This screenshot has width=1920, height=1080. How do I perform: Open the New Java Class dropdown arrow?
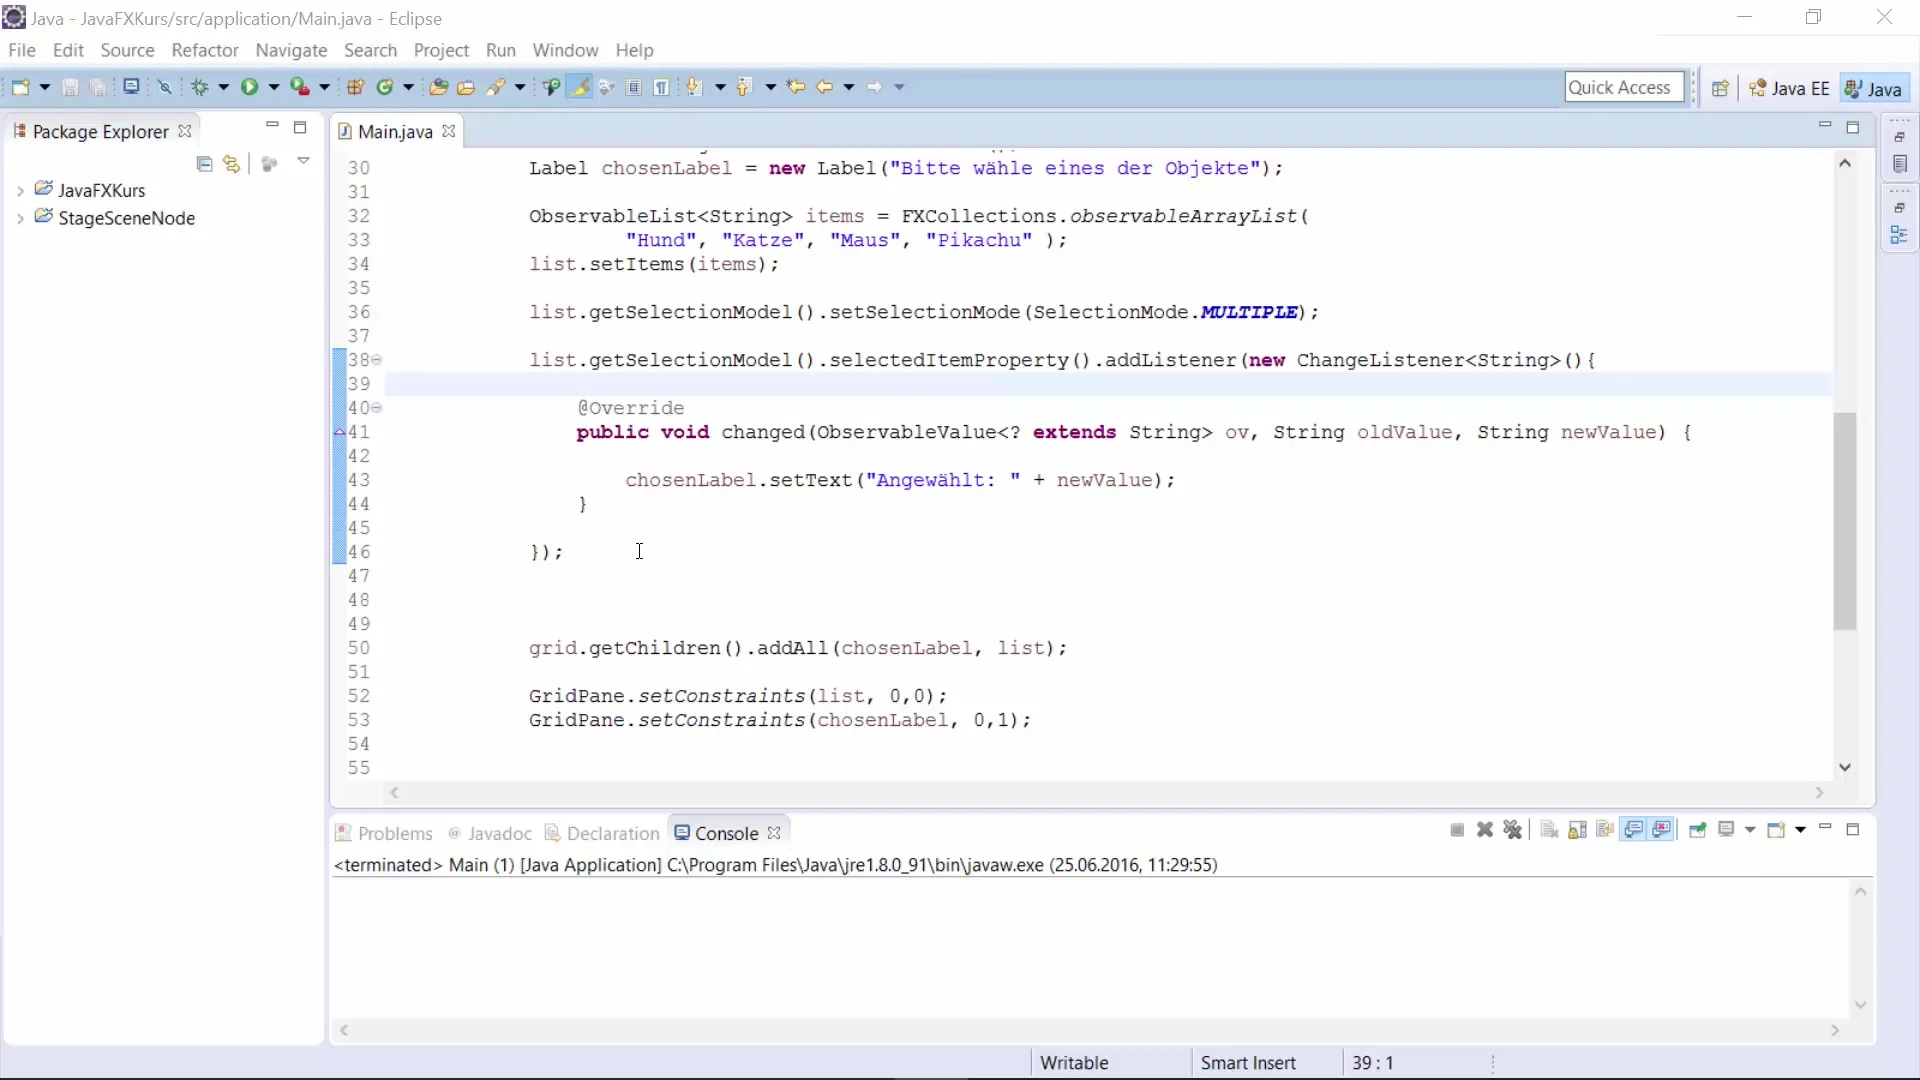tap(409, 87)
